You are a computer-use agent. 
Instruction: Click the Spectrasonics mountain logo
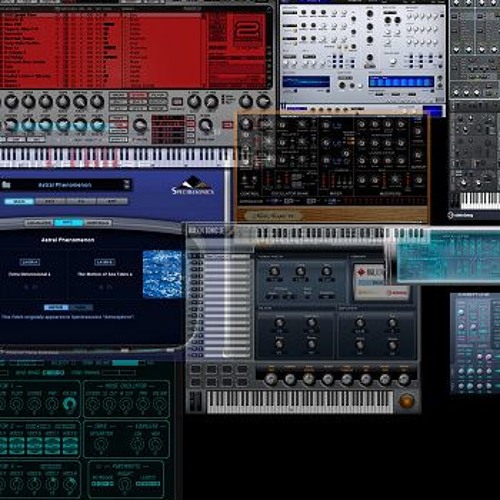click(x=193, y=186)
